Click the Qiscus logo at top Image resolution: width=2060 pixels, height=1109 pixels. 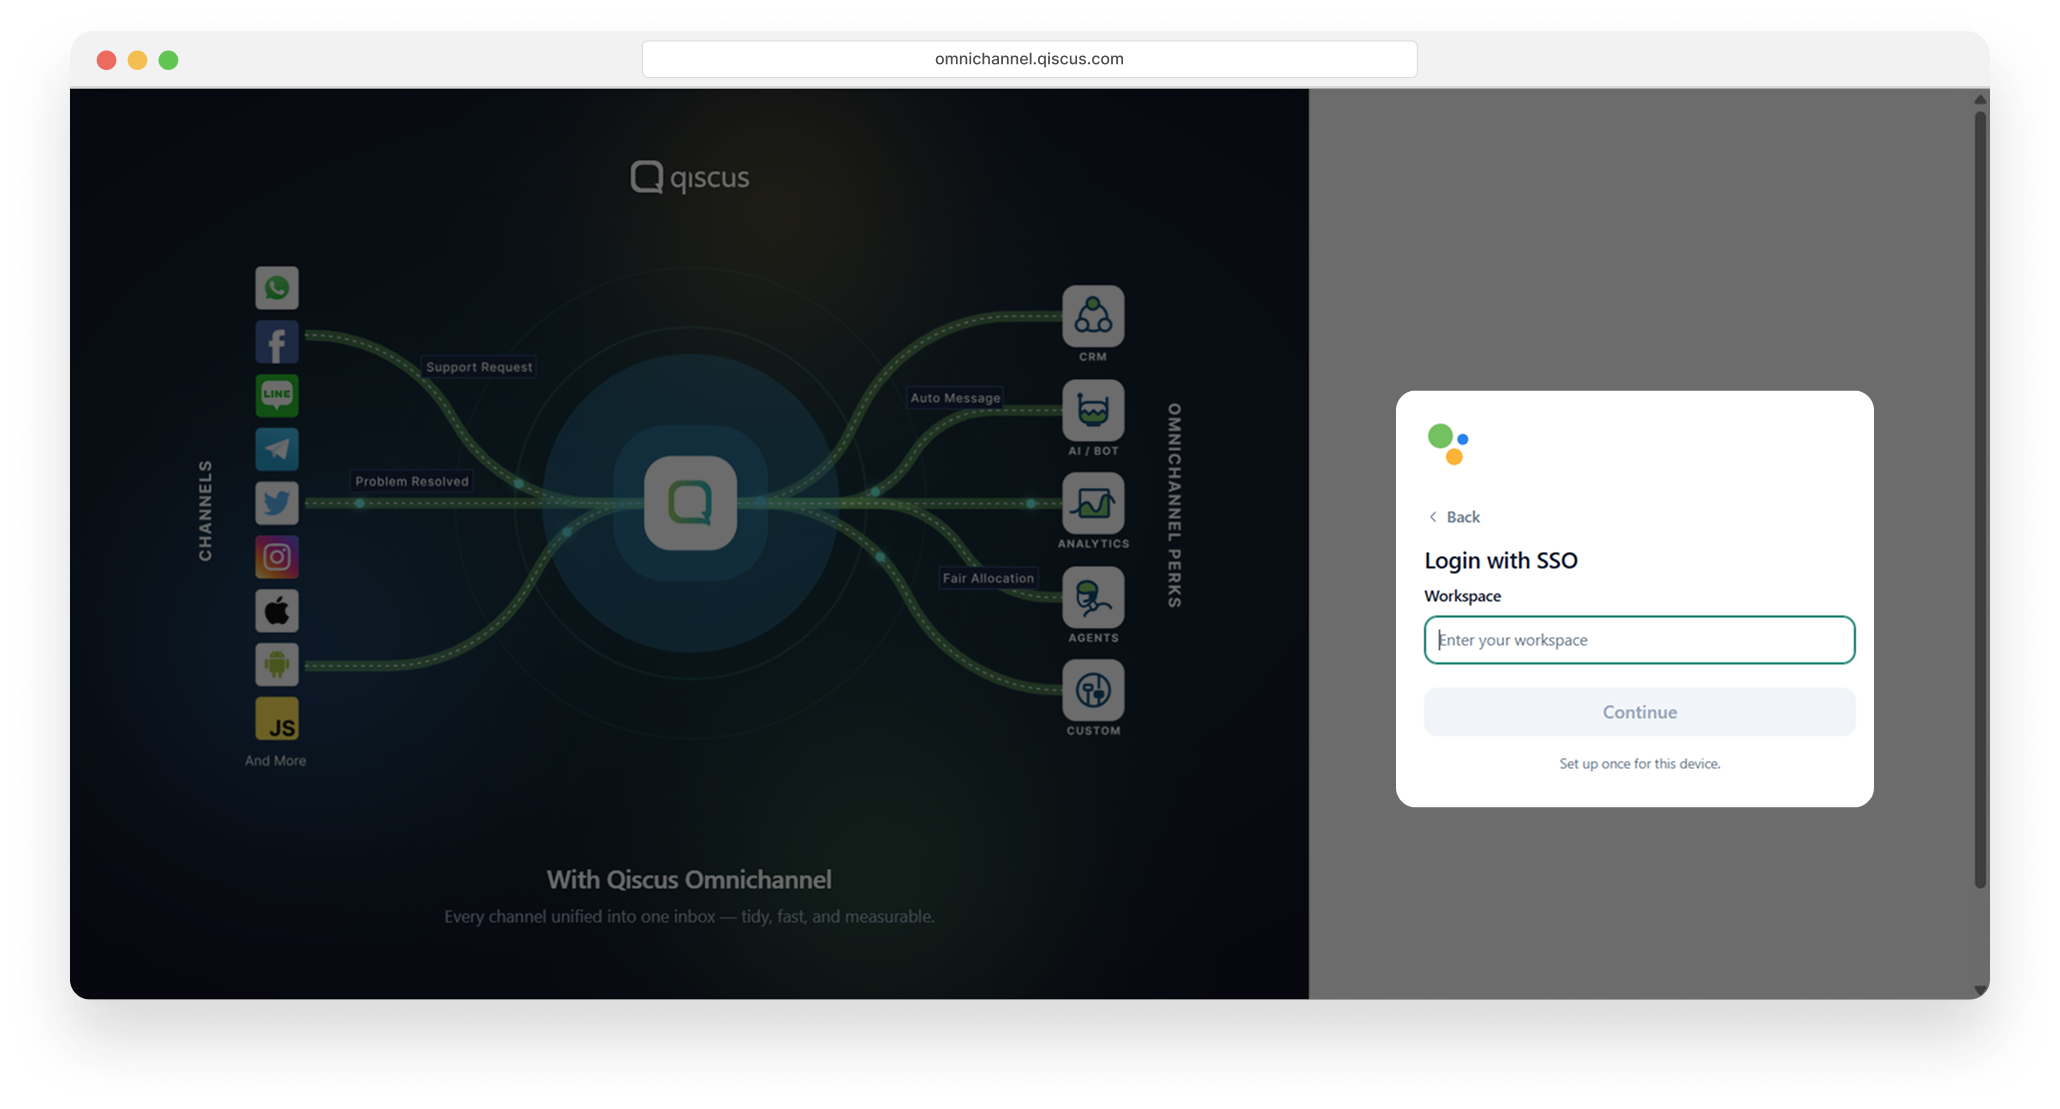point(690,177)
